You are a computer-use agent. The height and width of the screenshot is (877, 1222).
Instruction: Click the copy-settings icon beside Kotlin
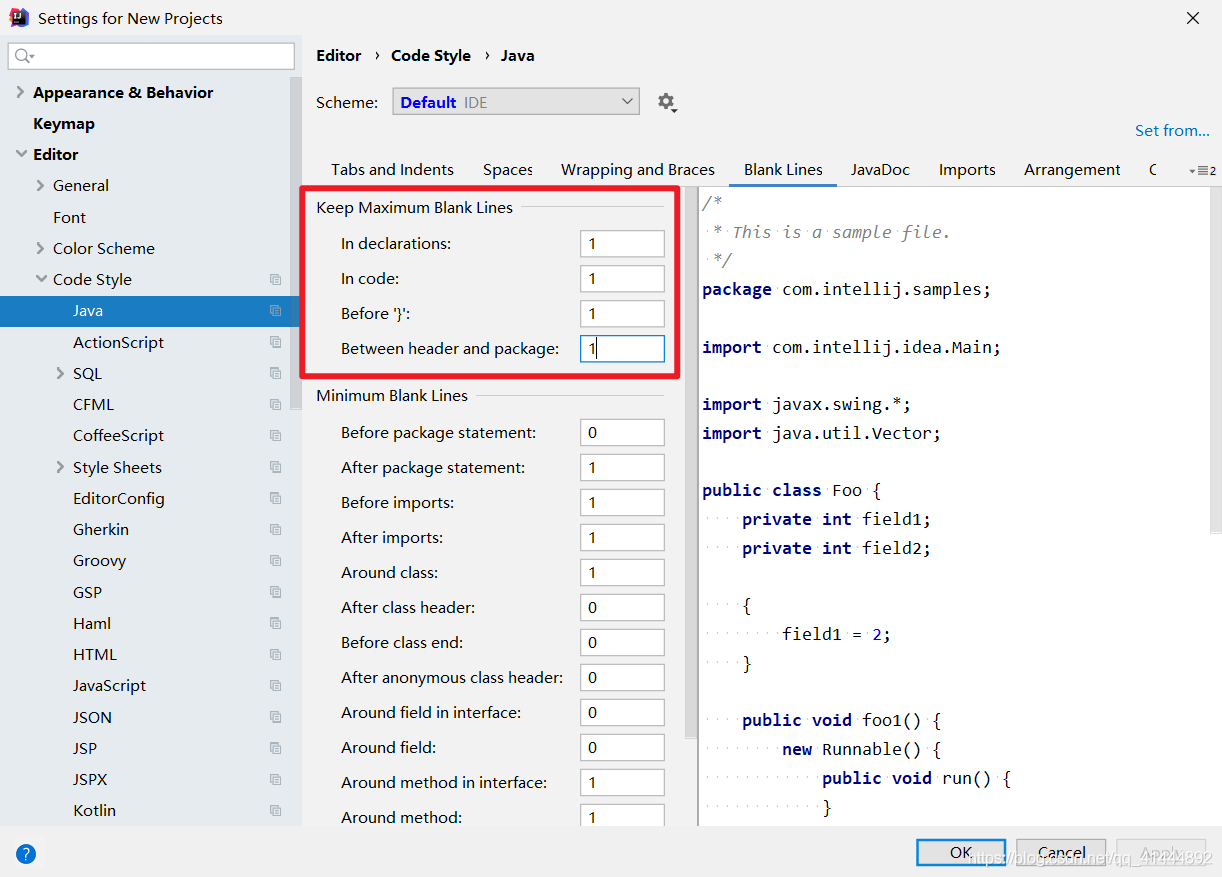(x=275, y=810)
